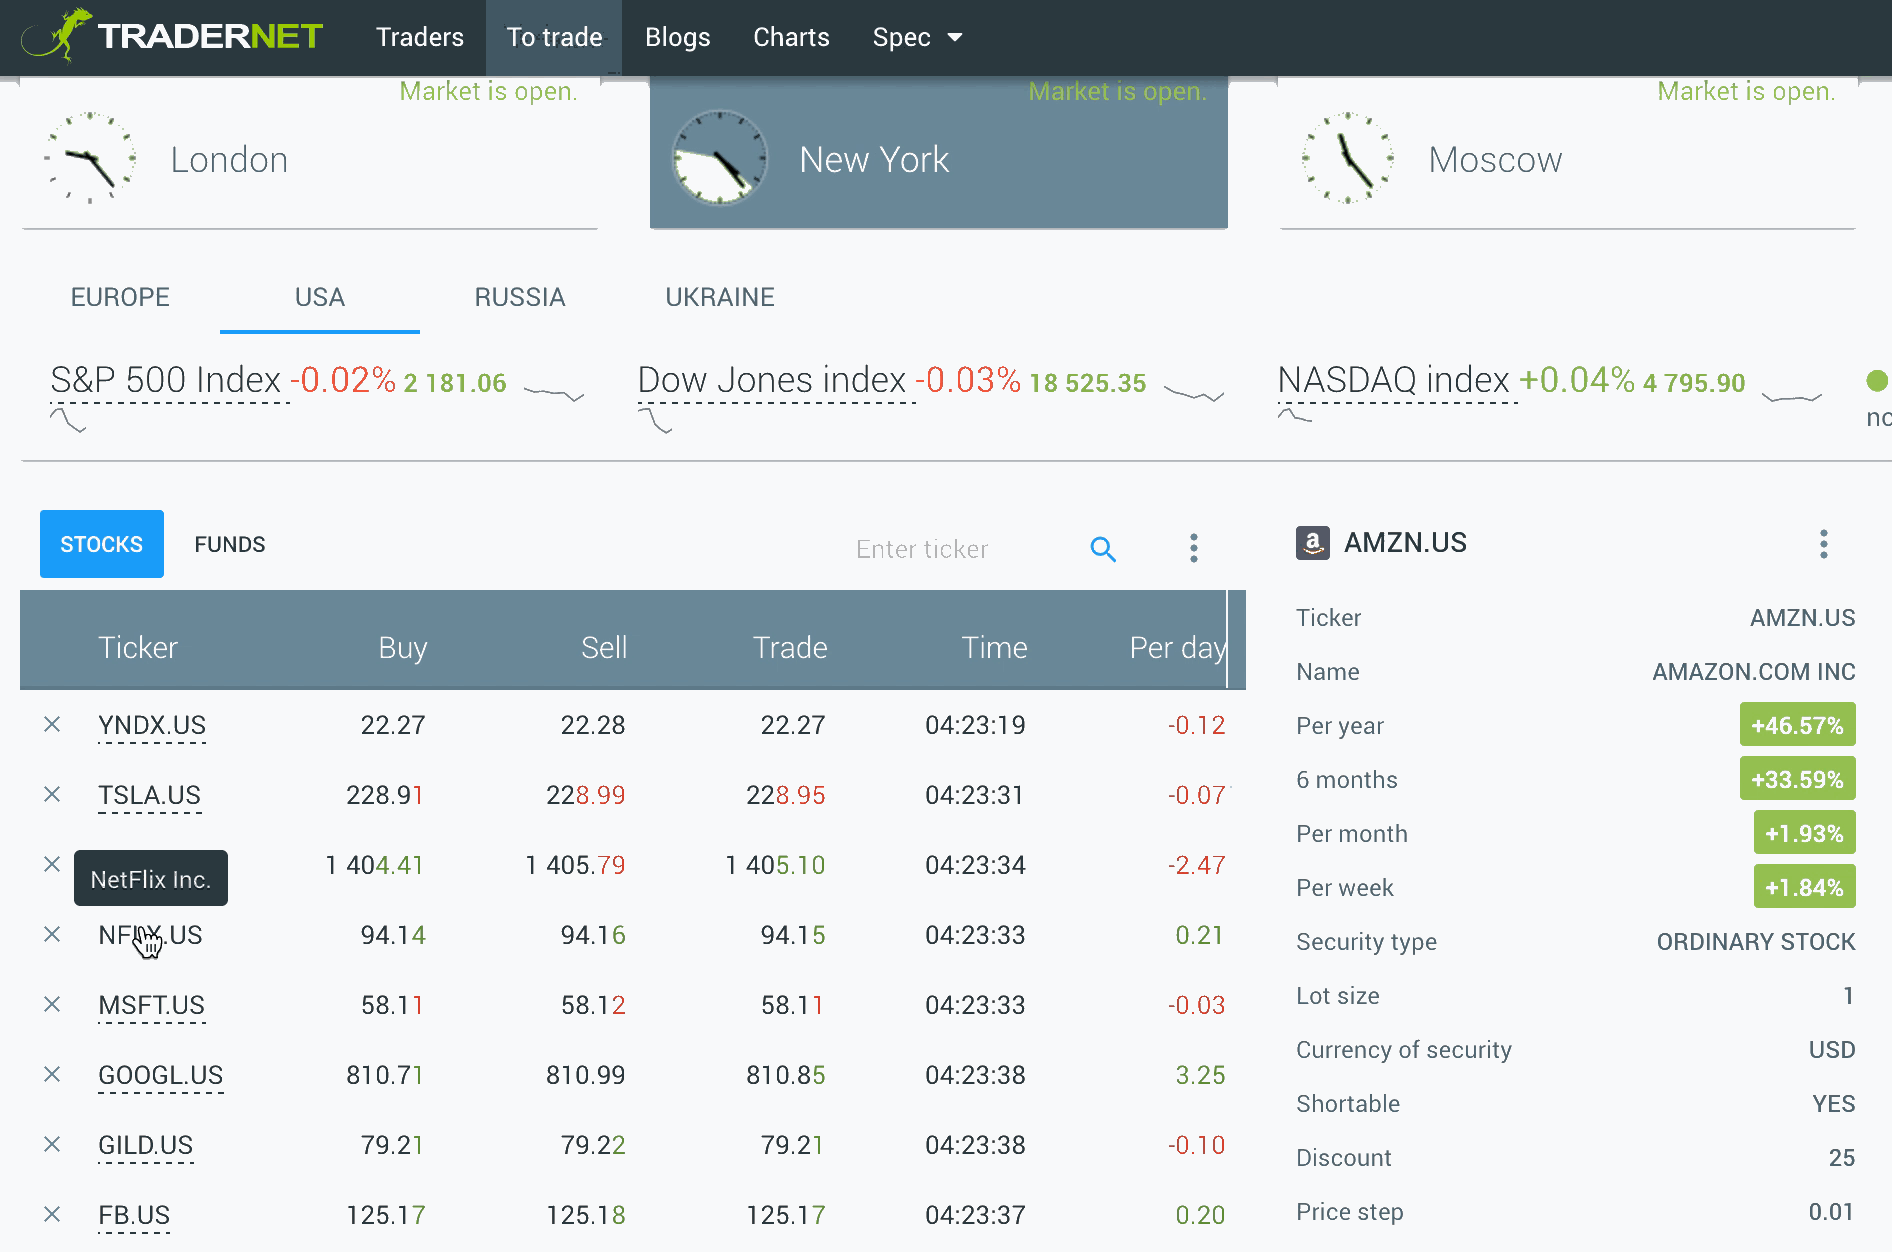Sort by the Trade column header
Viewport: 1892px width, 1252px height.
pos(790,648)
